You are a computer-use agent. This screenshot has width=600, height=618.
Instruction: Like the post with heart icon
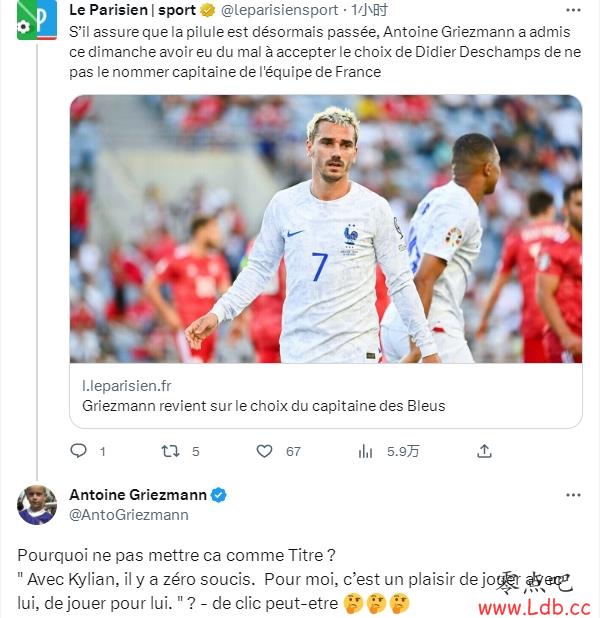coord(264,451)
